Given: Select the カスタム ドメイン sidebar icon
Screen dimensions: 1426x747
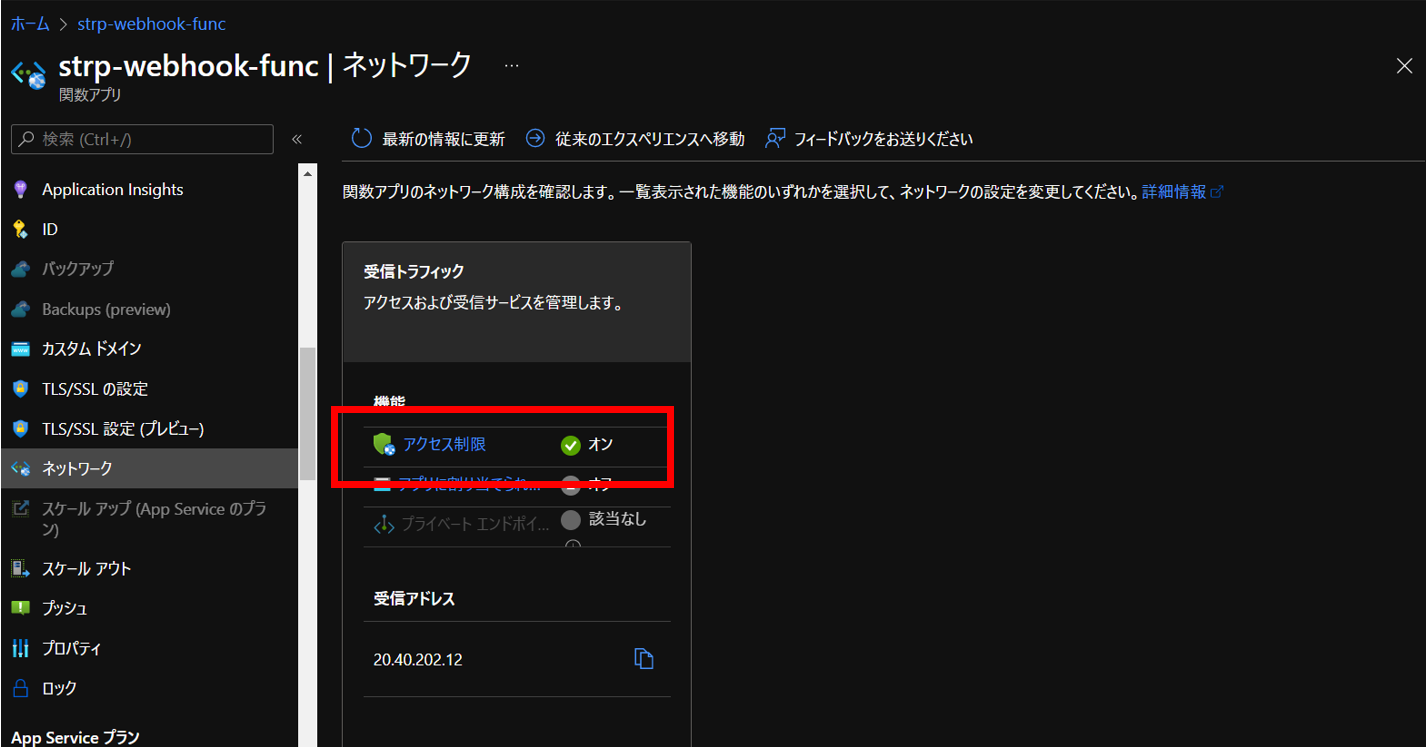Looking at the screenshot, I should (x=20, y=348).
